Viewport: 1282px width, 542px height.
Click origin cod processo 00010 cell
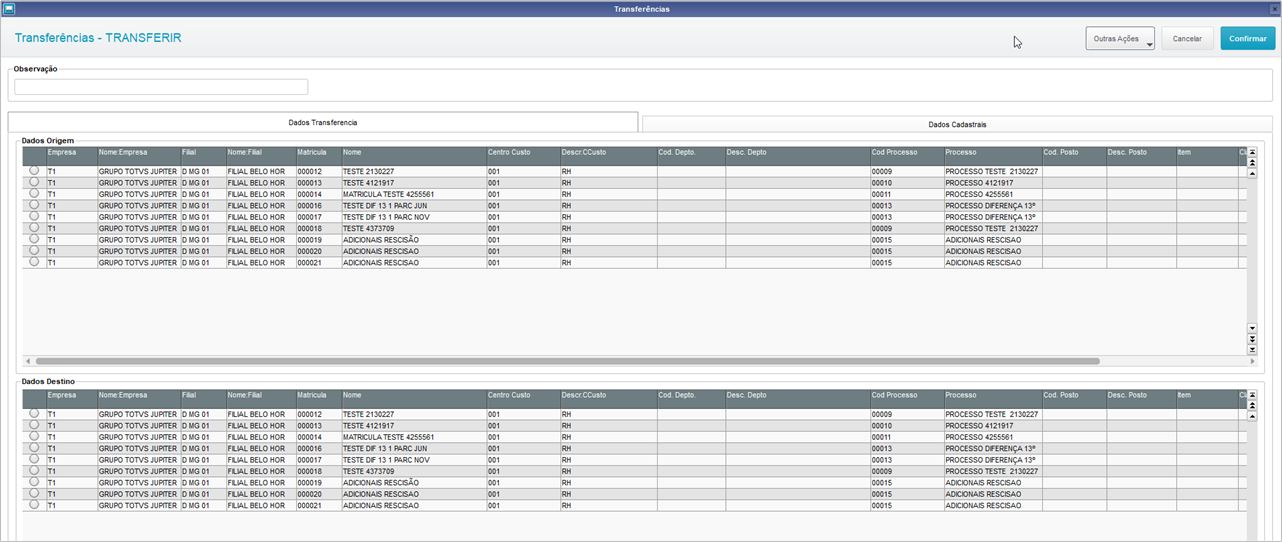pyautogui.click(x=907, y=183)
